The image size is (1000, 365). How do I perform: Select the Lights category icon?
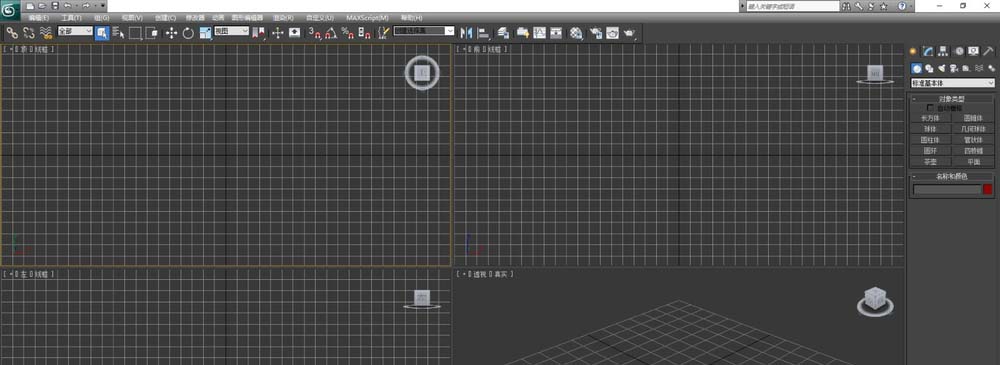coord(941,68)
